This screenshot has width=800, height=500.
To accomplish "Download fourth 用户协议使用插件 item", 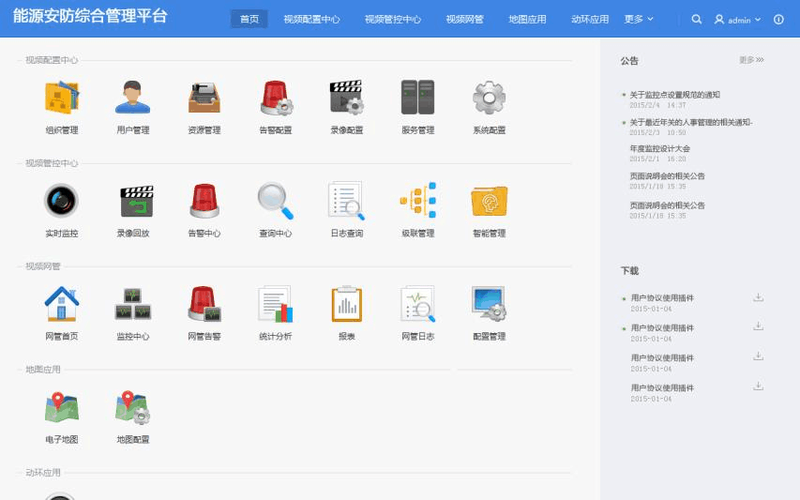I will point(759,386).
